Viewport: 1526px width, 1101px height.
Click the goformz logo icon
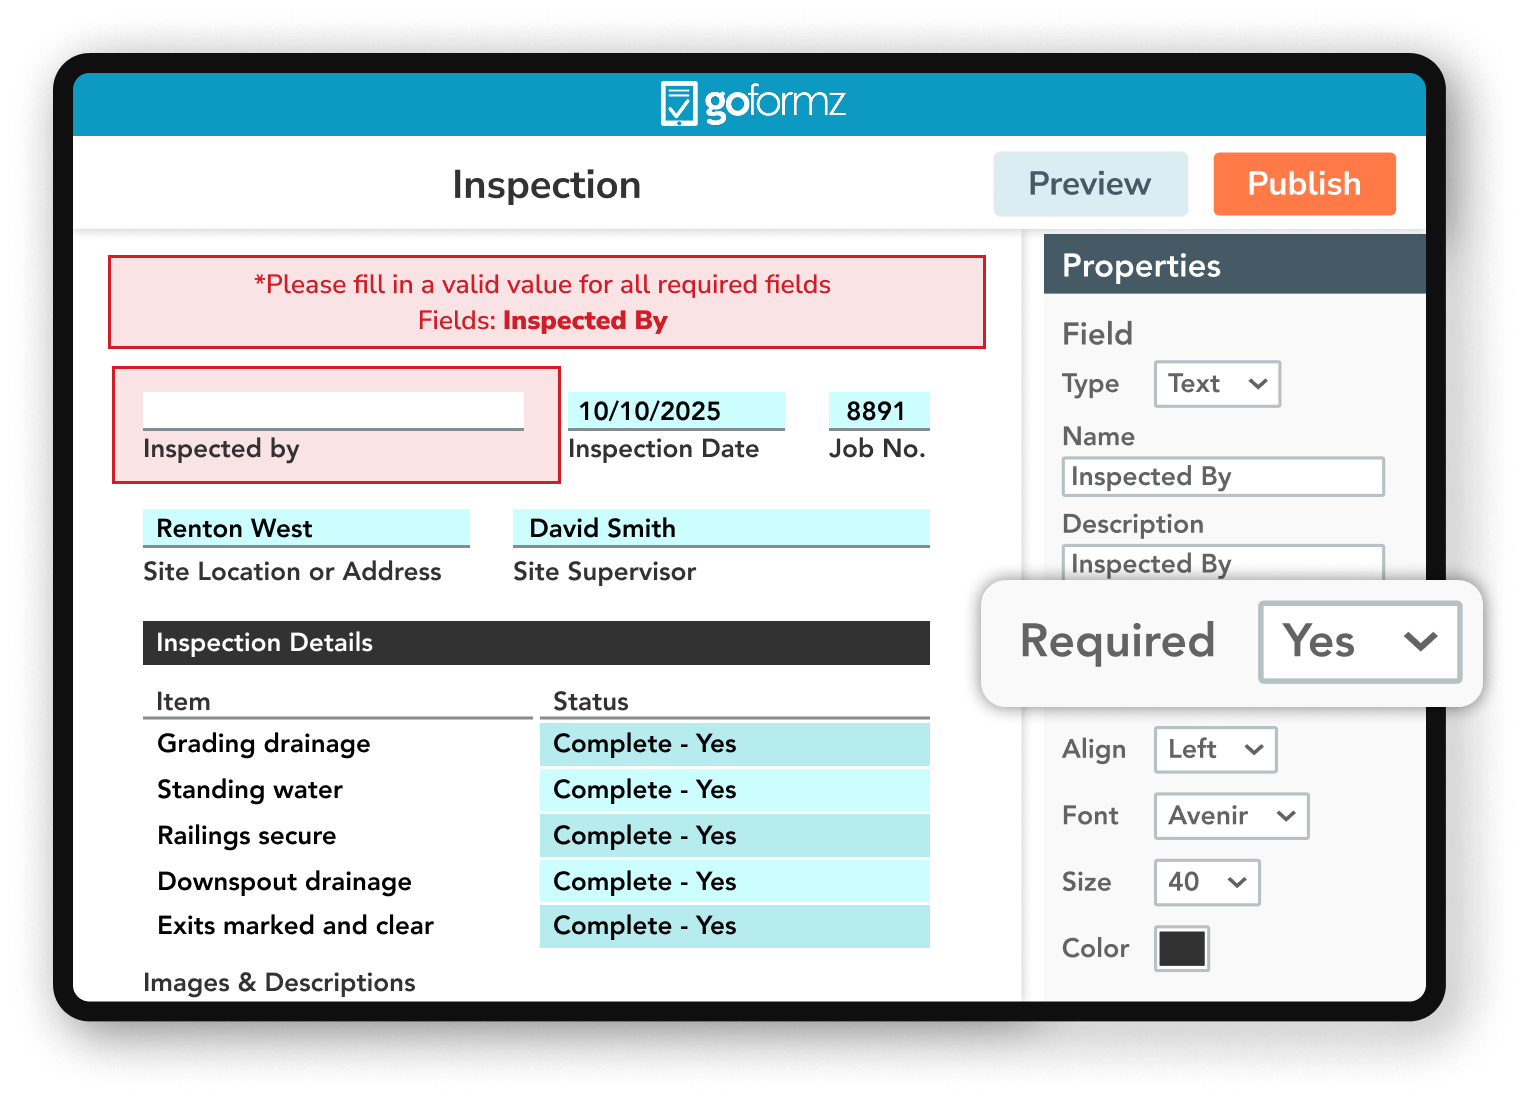[x=681, y=103]
